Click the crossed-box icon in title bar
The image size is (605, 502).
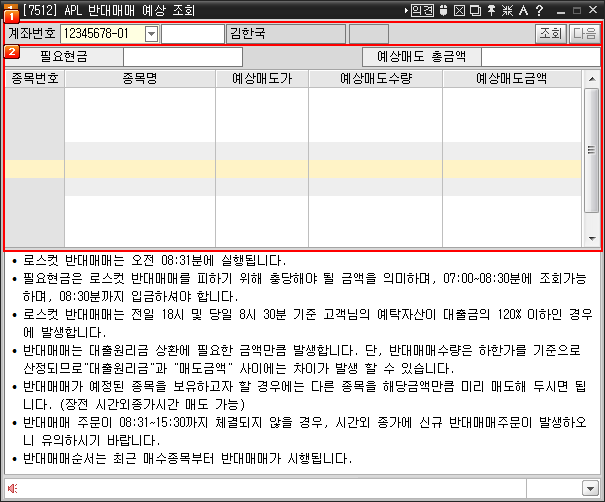coord(459,10)
